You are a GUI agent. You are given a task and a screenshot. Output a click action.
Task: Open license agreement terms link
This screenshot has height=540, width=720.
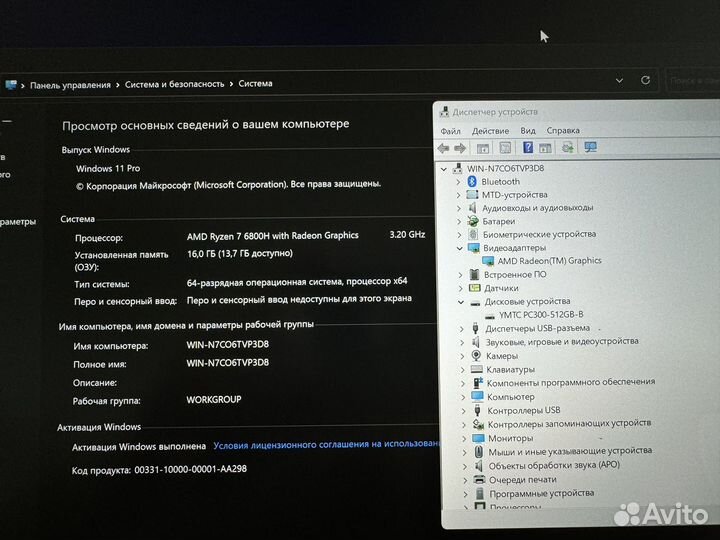(326, 444)
